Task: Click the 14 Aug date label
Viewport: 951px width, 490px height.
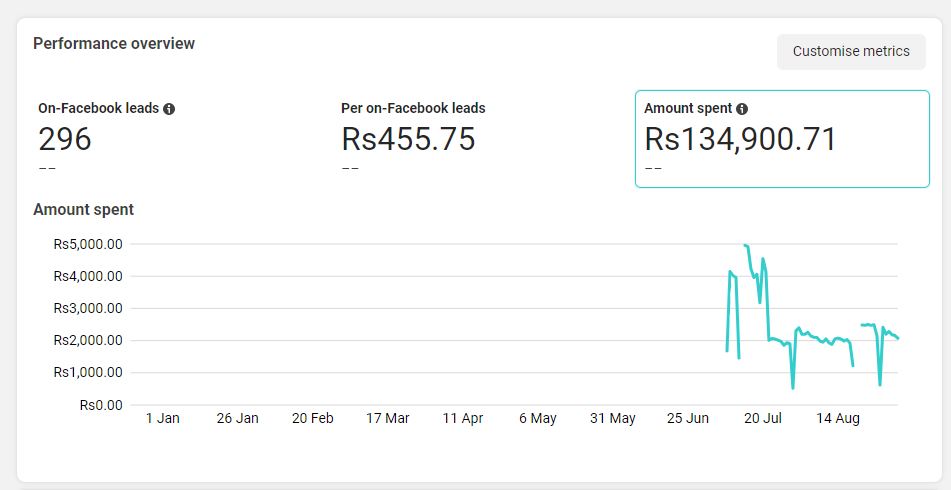Action: (838, 418)
